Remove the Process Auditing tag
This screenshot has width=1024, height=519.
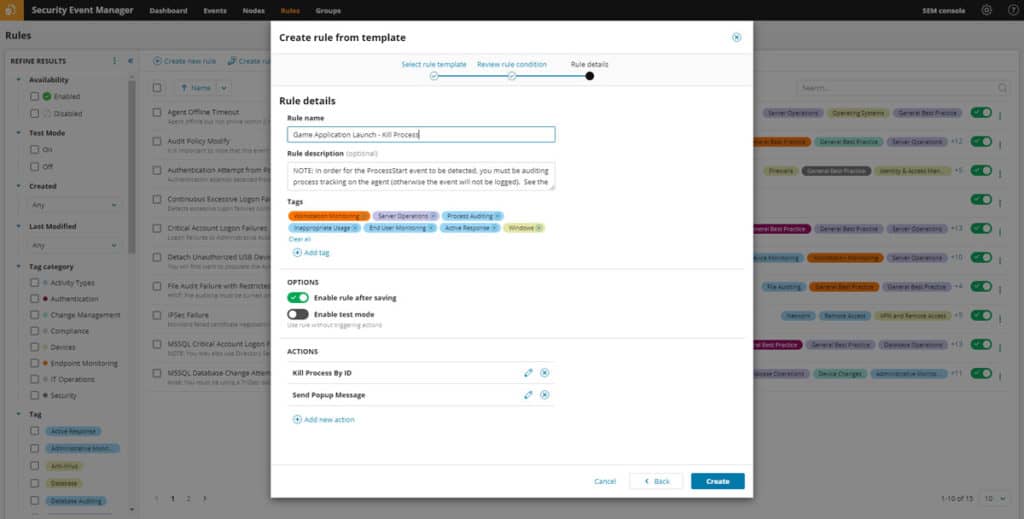click(498, 216)
